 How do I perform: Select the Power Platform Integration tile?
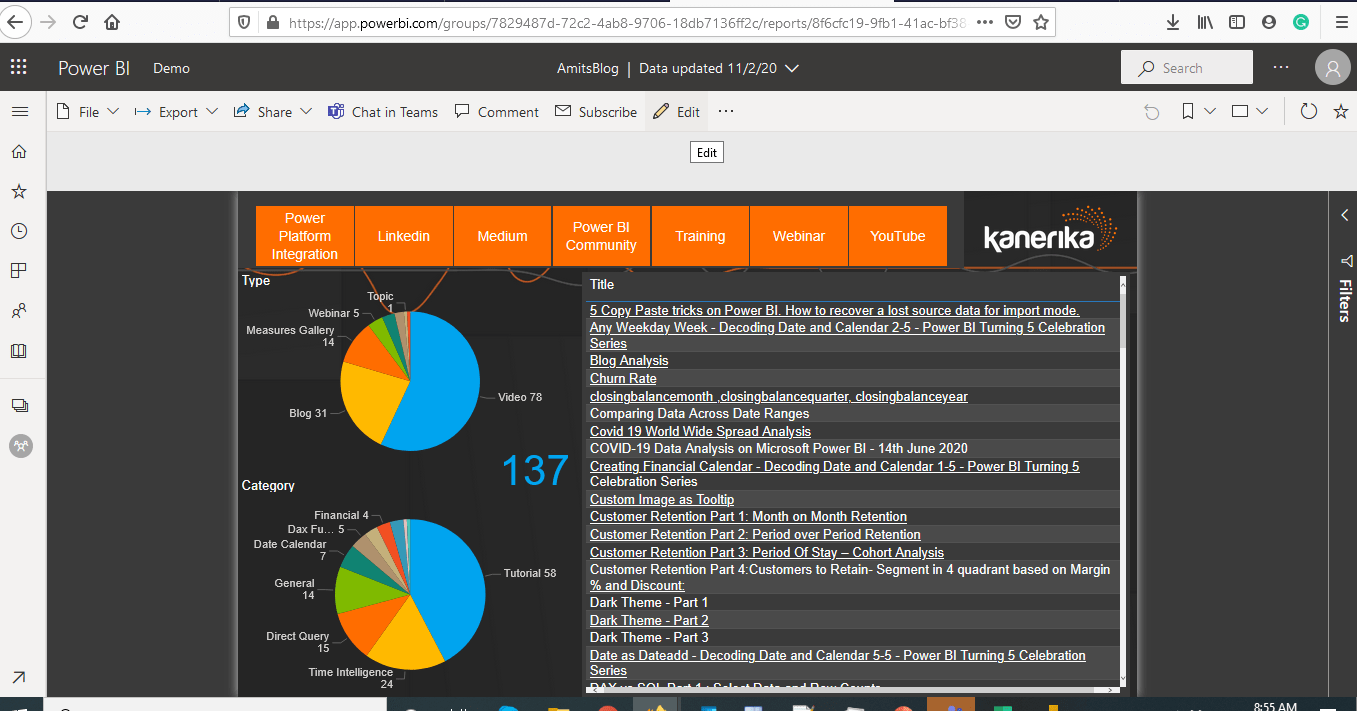pyautogui.click(x=305, y=236)
